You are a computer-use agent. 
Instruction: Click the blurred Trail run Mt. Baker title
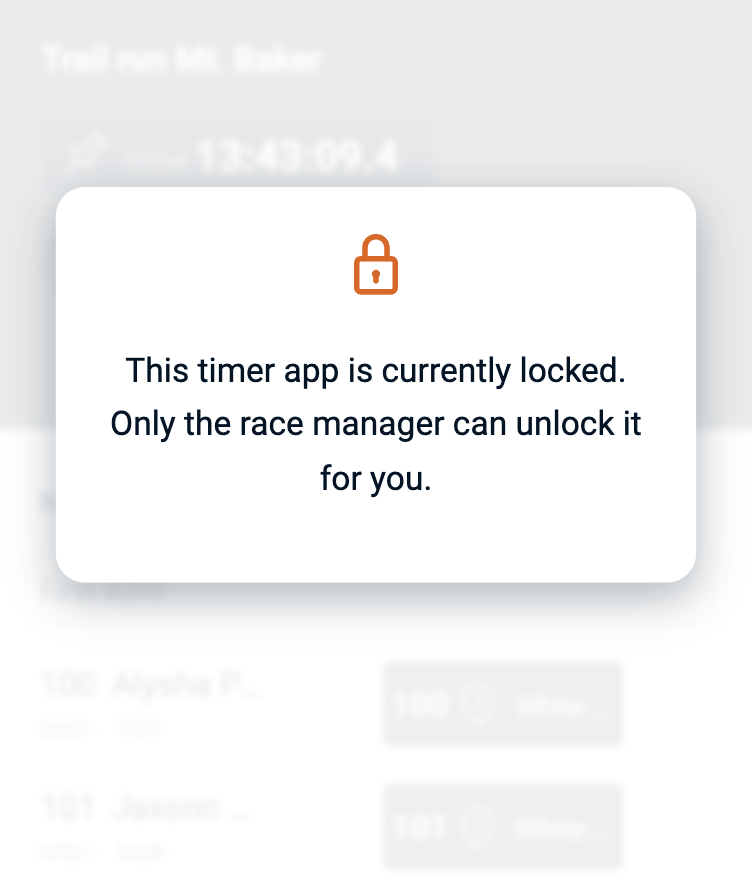182,60
